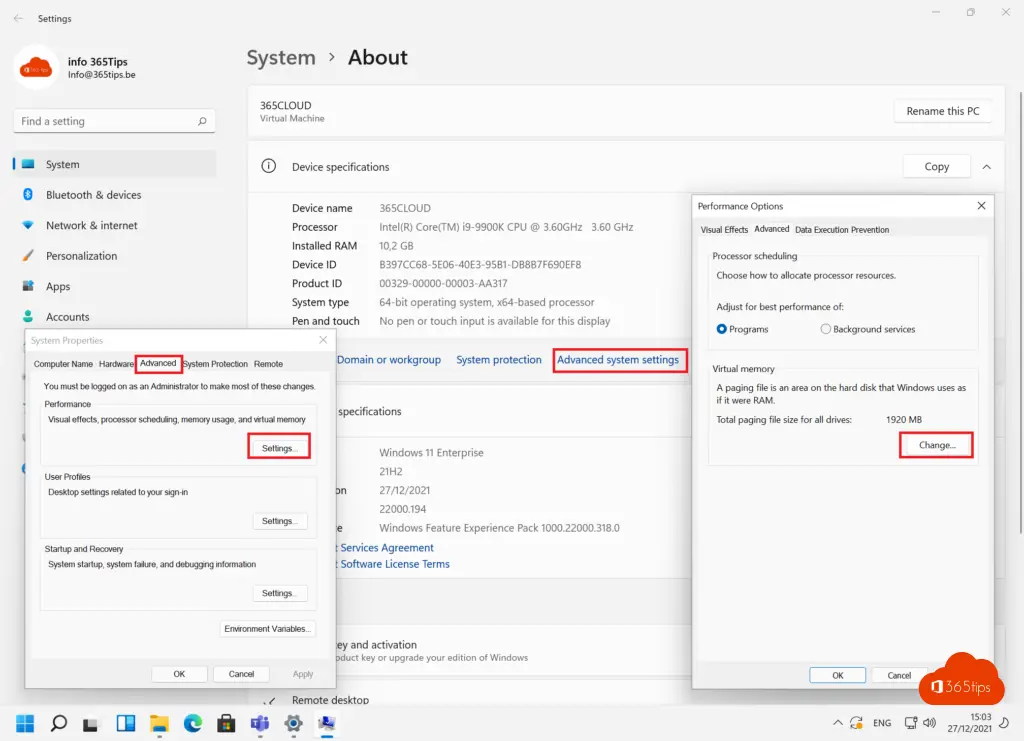Image resolution: width=1024 pixels, height=741 pixels.
Task: Switch to Visual Effects tab
Action: (x=724, y=230)
